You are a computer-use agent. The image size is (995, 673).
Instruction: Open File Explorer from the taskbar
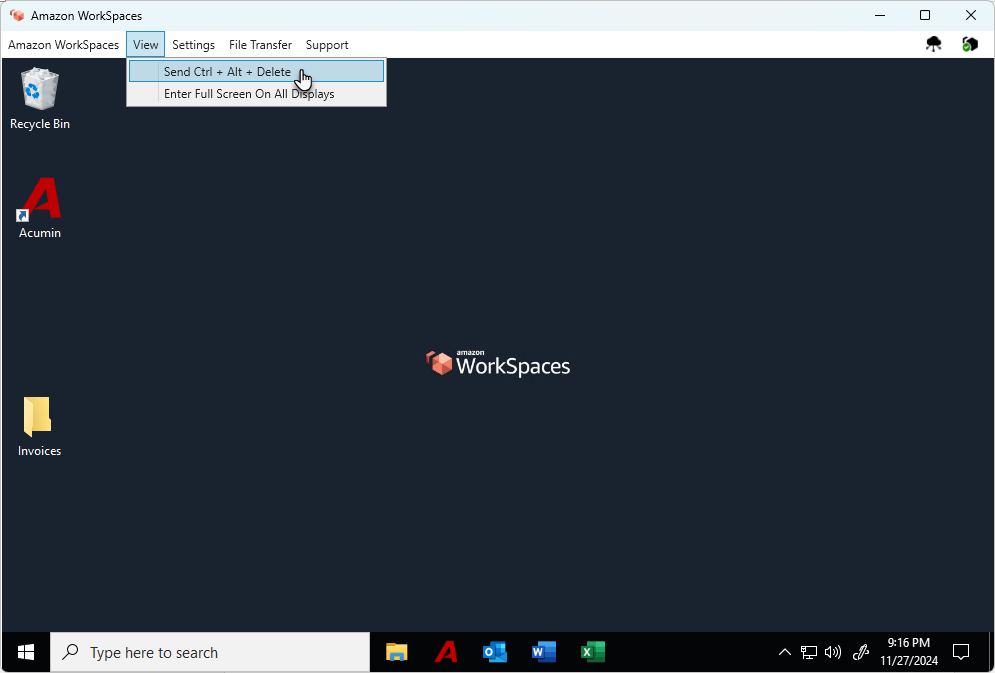397,652
